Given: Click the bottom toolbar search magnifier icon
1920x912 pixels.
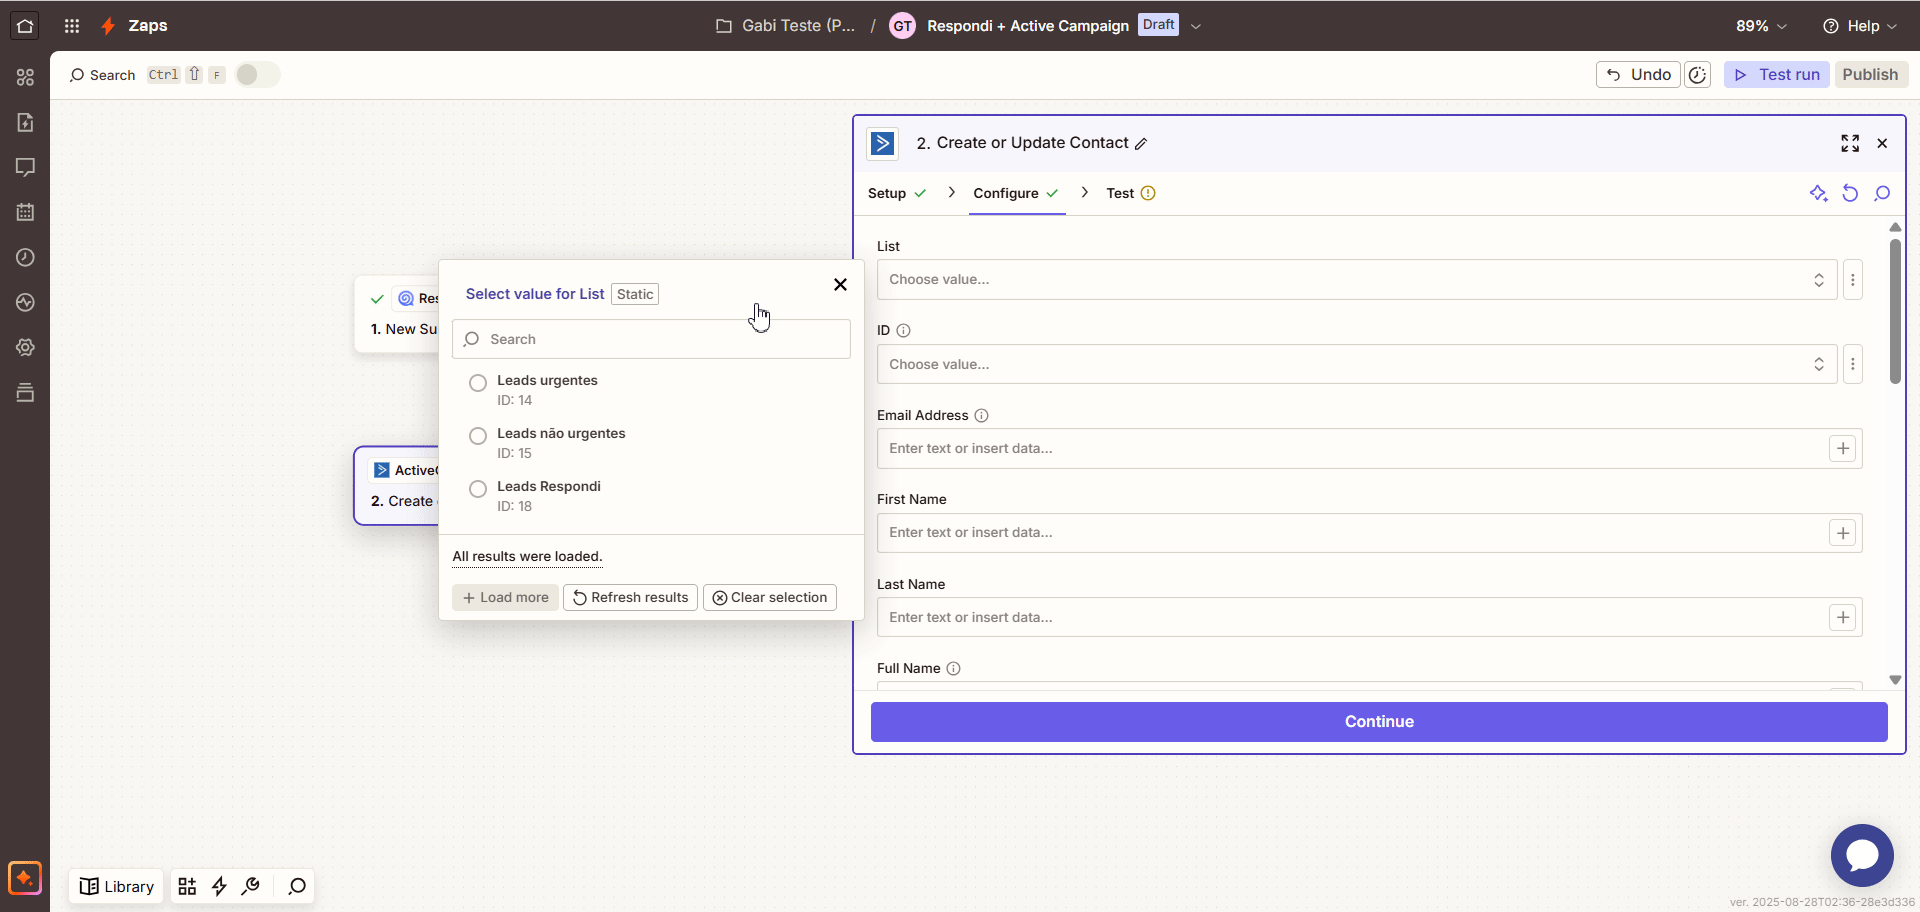Looking at the screenshot, I should [297, 886].
